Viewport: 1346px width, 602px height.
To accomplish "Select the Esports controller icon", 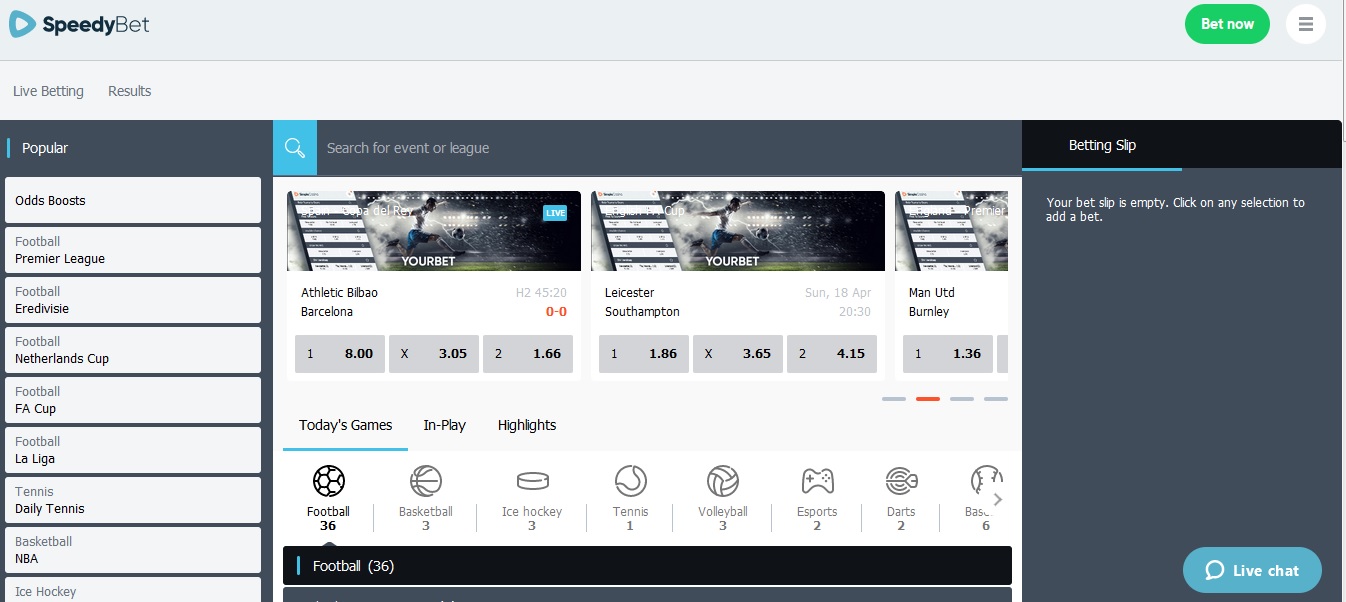I will pyautogui.click(x=817, y=482).
